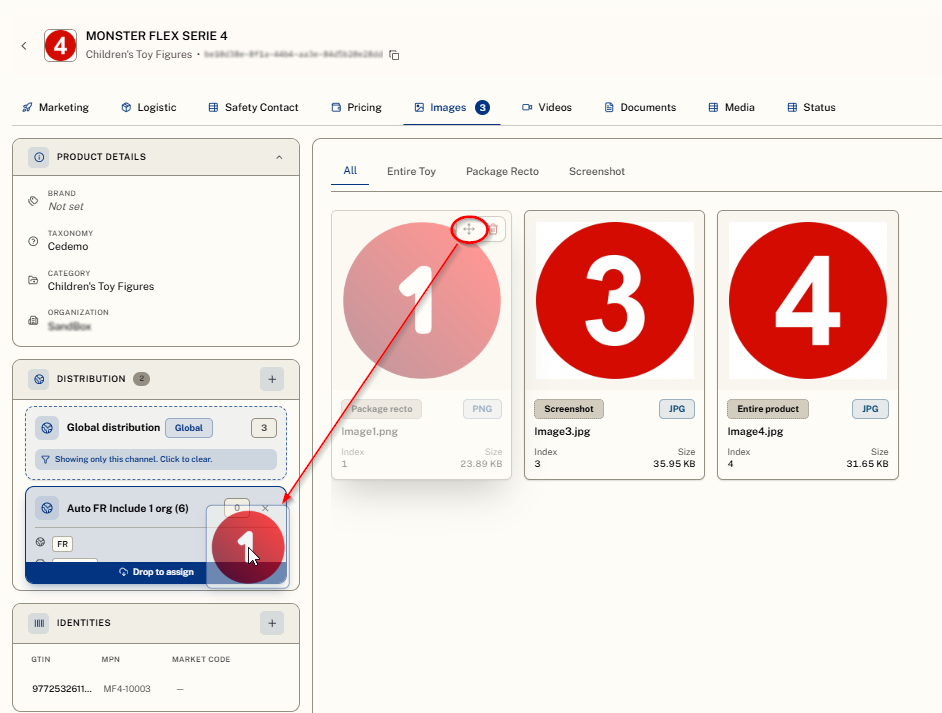Select the Auto FR Include 1 org (6) card
This screenshot has width=942, height=713.
156,535
